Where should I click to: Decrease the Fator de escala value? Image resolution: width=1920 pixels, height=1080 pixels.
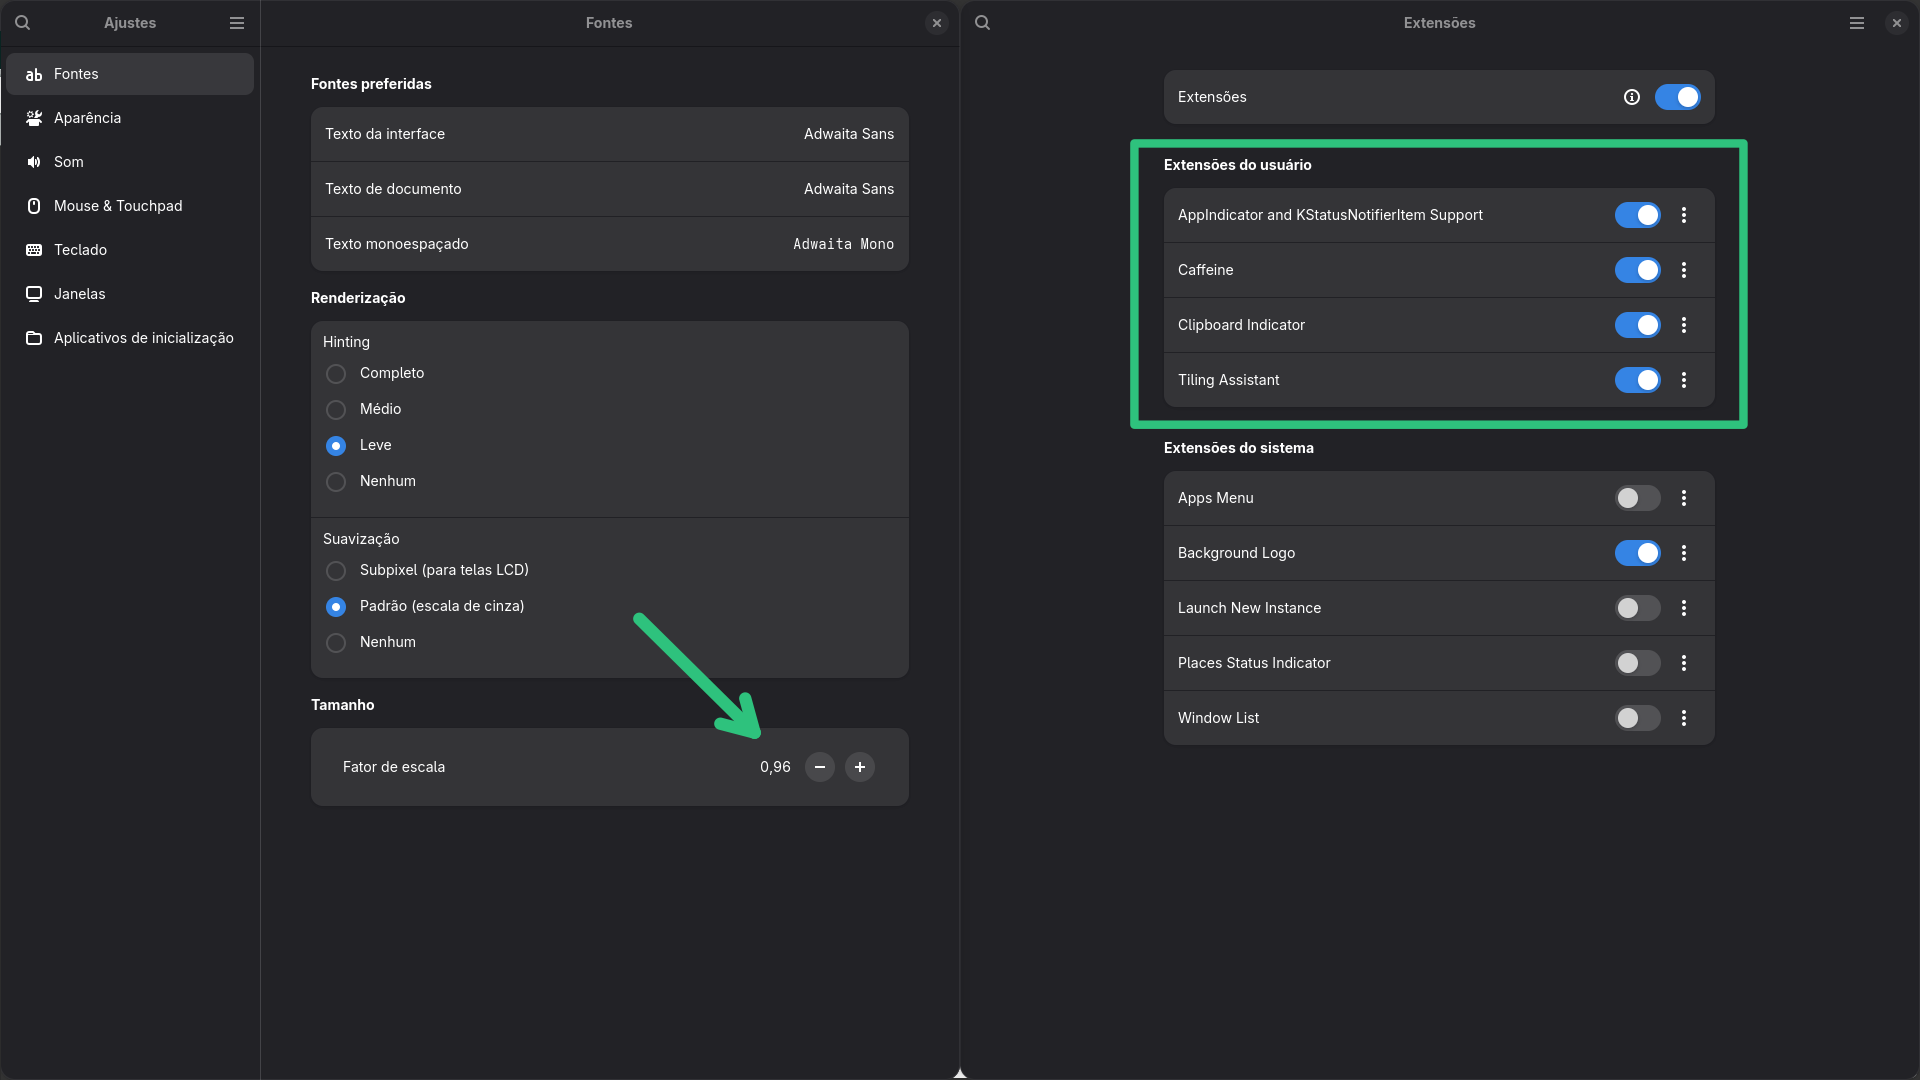820,767
